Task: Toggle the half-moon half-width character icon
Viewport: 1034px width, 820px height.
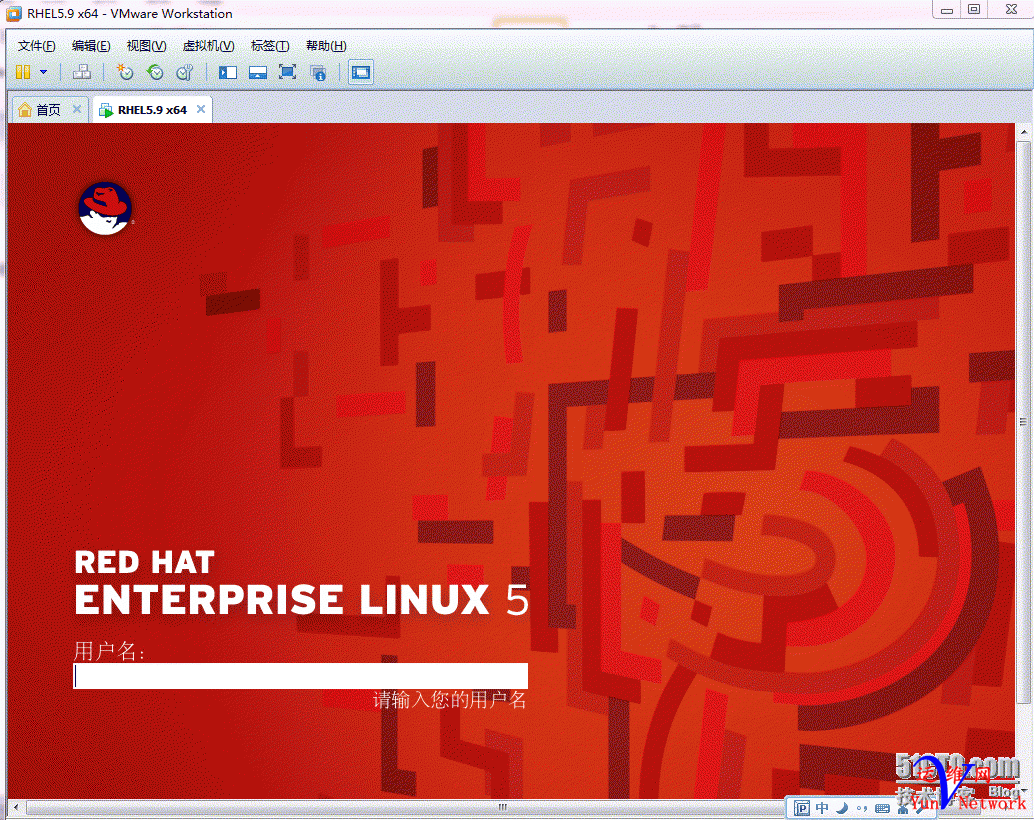Action: point(841,808)
